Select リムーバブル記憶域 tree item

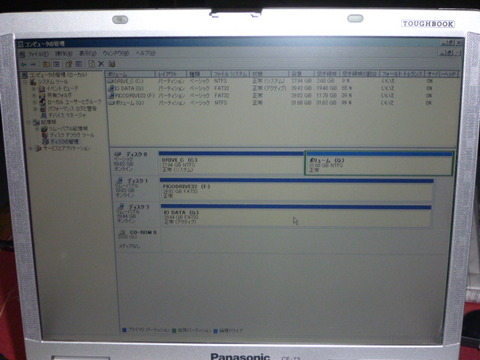pos(68,129)
